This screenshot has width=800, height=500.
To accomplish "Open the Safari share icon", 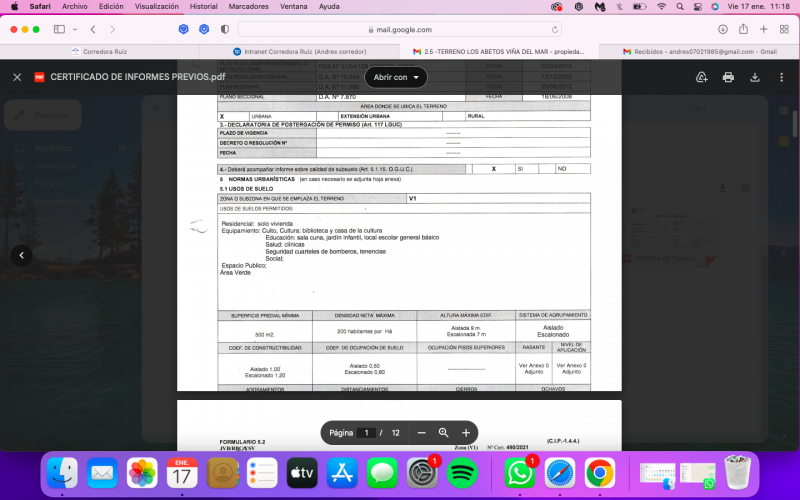I will [x=743, y=29].
